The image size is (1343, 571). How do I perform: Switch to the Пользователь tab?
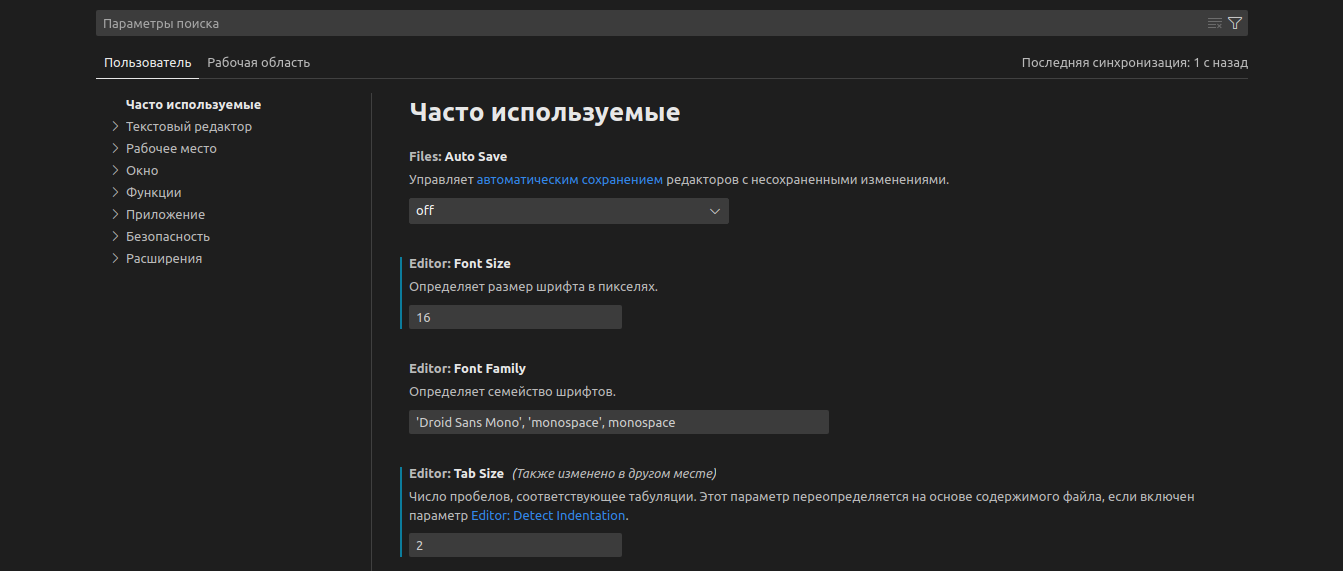(147, 62)
